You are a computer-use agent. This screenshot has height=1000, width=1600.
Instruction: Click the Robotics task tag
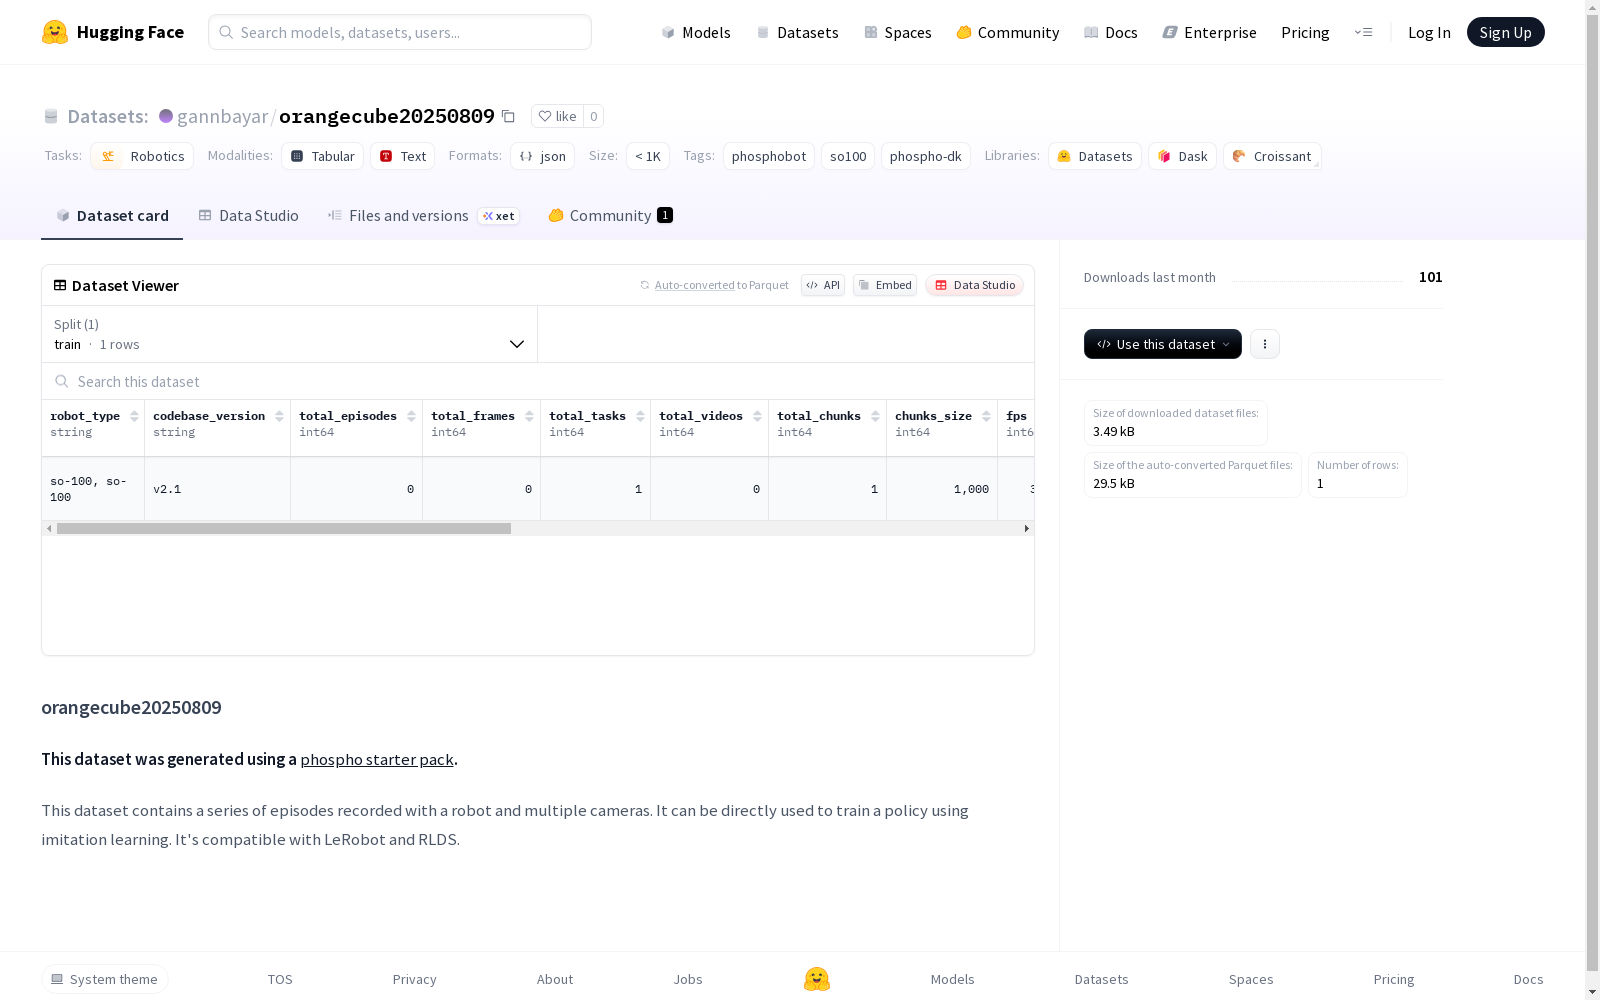point(142,156)
